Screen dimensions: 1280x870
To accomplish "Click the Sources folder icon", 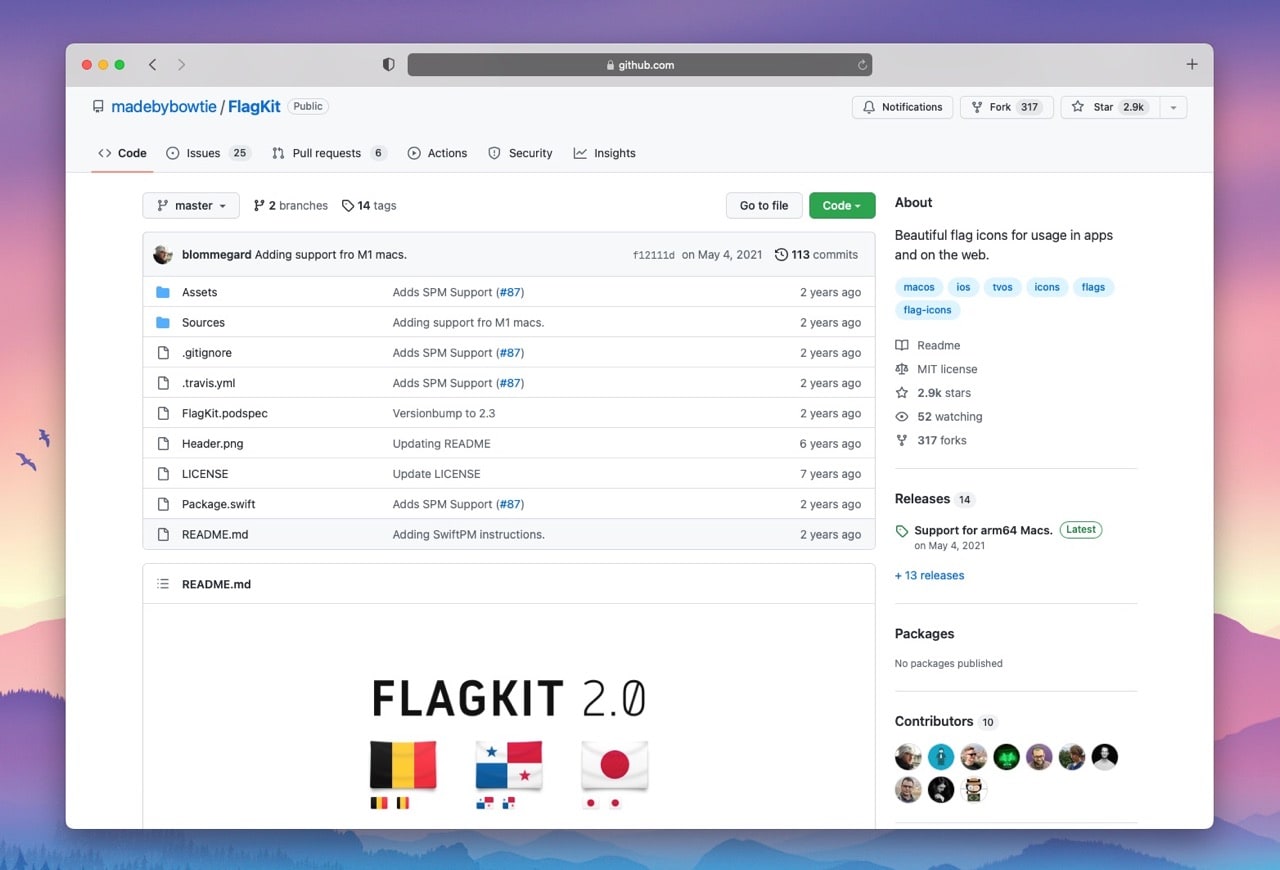I will [163, 322].
